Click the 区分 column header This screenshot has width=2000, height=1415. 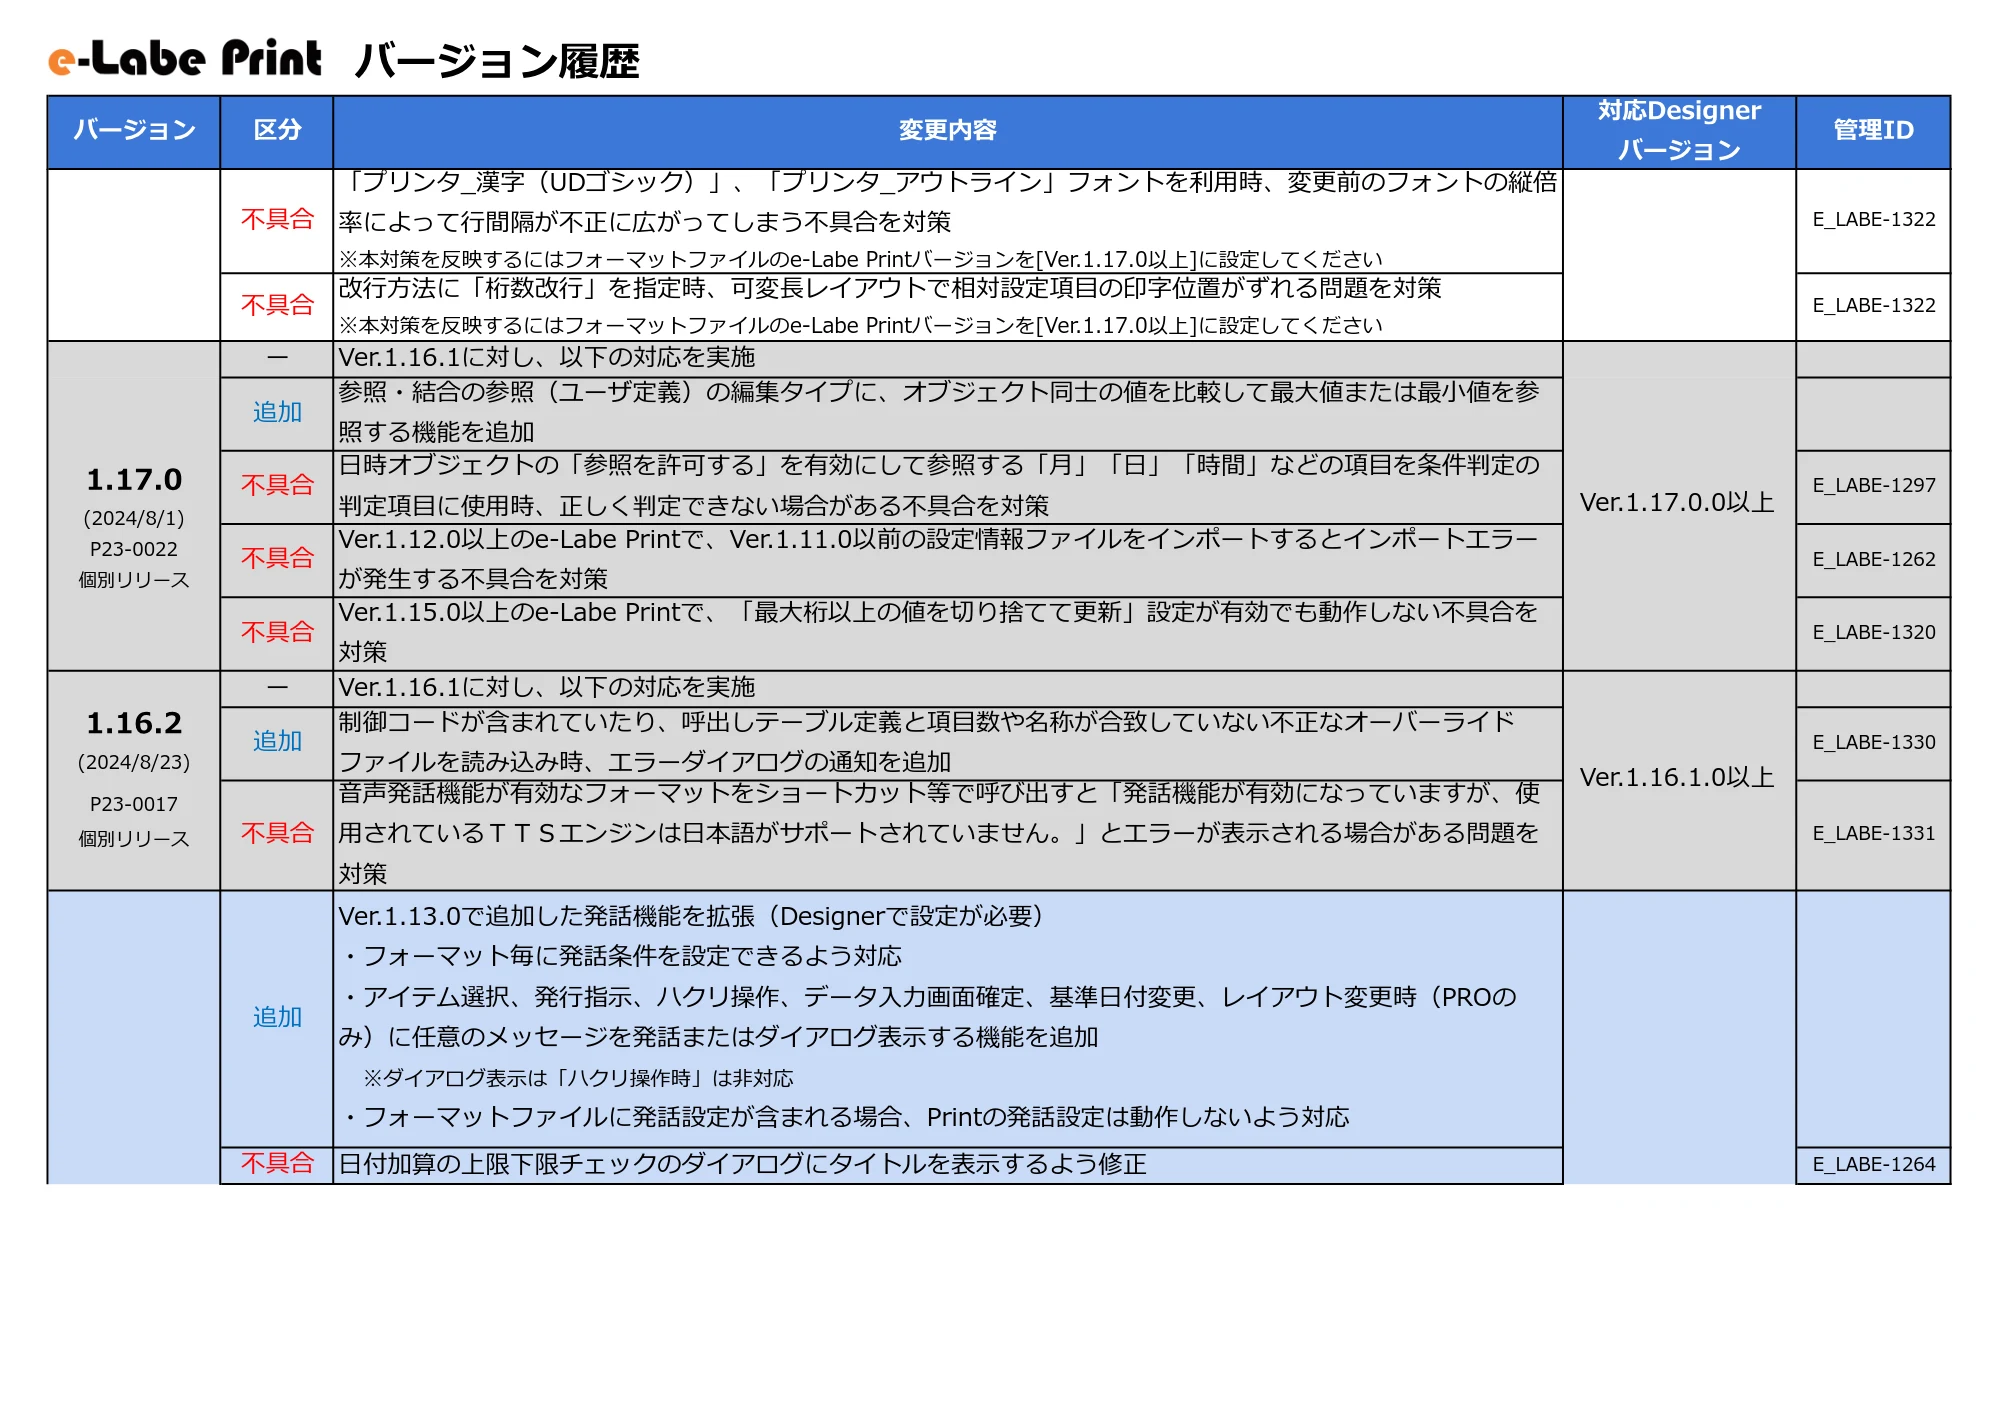click(x=277, y=131)
